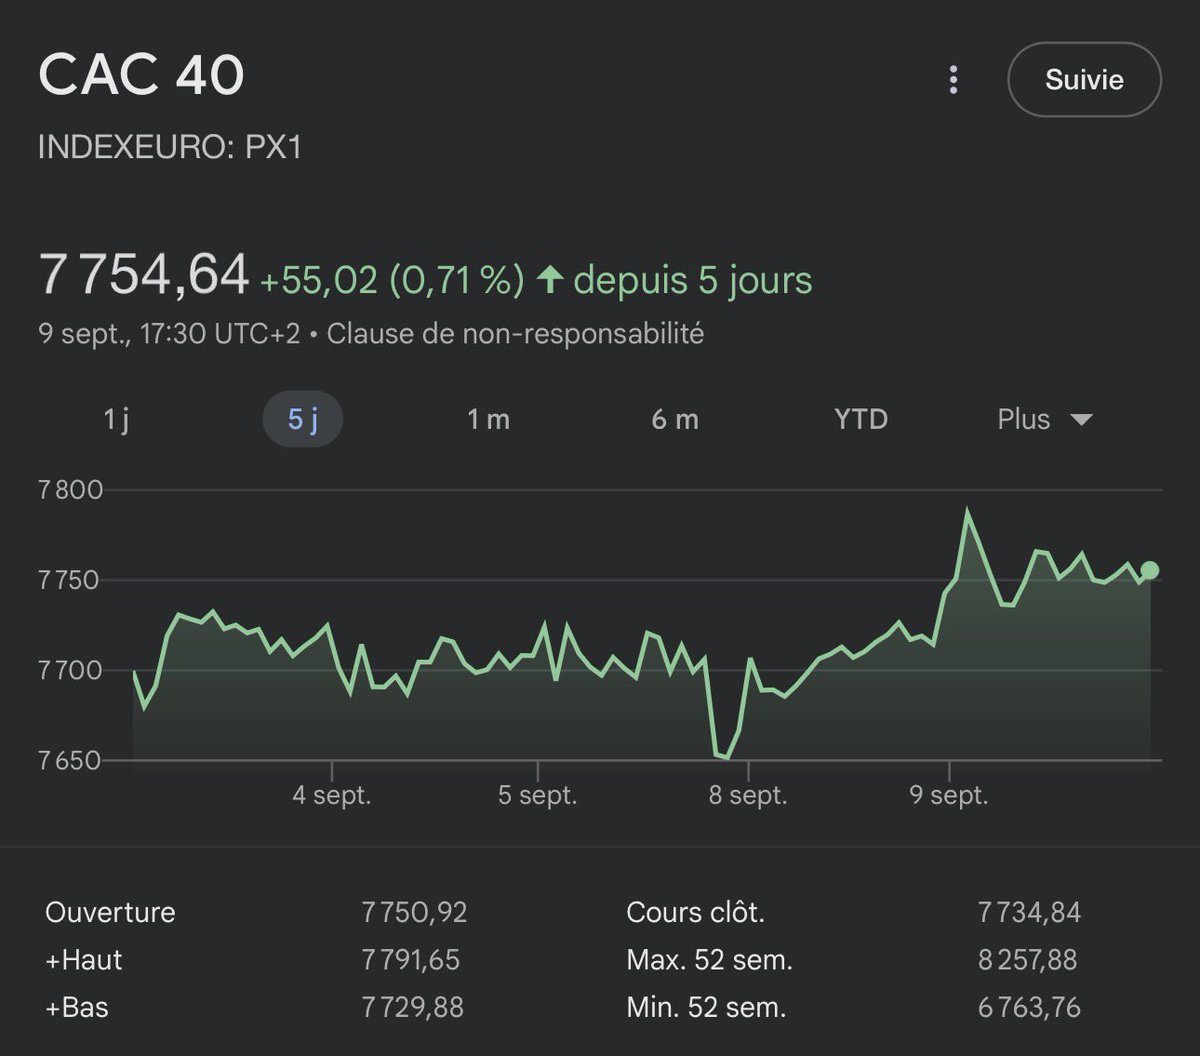
Task: Click the closing value 7 734,84
Action: [1030, 912]
